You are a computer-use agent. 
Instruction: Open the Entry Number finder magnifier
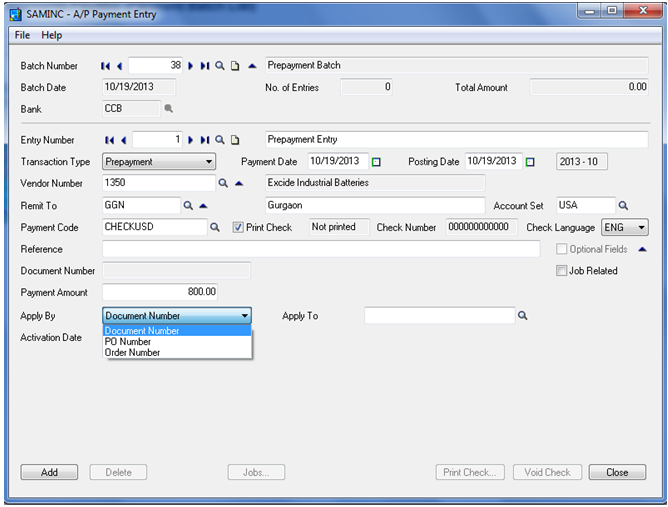[x=220, y=140]
